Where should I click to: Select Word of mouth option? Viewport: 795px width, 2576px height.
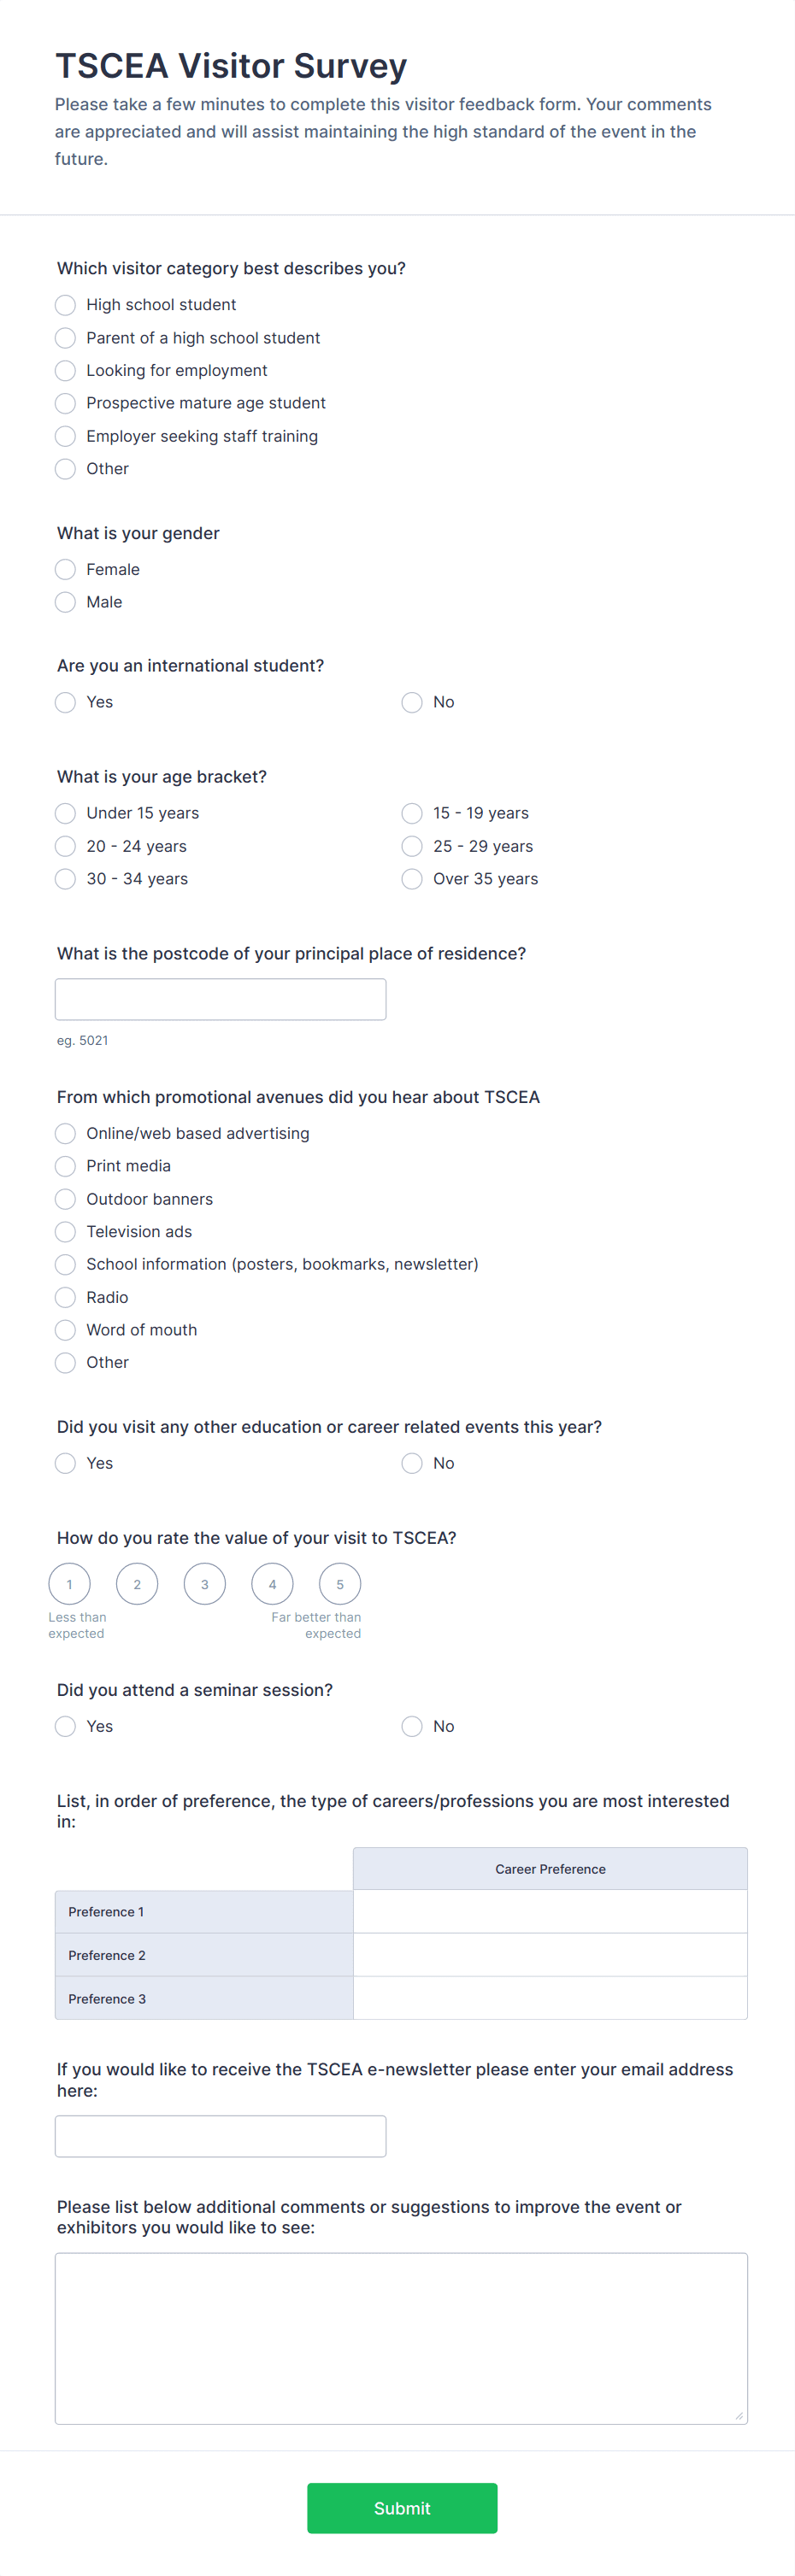(65, 1330)
